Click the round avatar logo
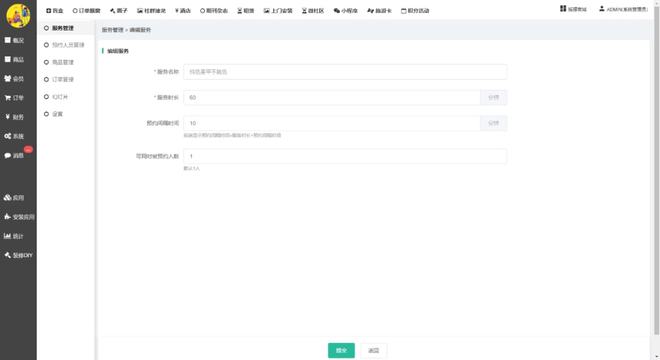Image resolution: width=660 pixels, height=360 pixels. coord(18,16)
